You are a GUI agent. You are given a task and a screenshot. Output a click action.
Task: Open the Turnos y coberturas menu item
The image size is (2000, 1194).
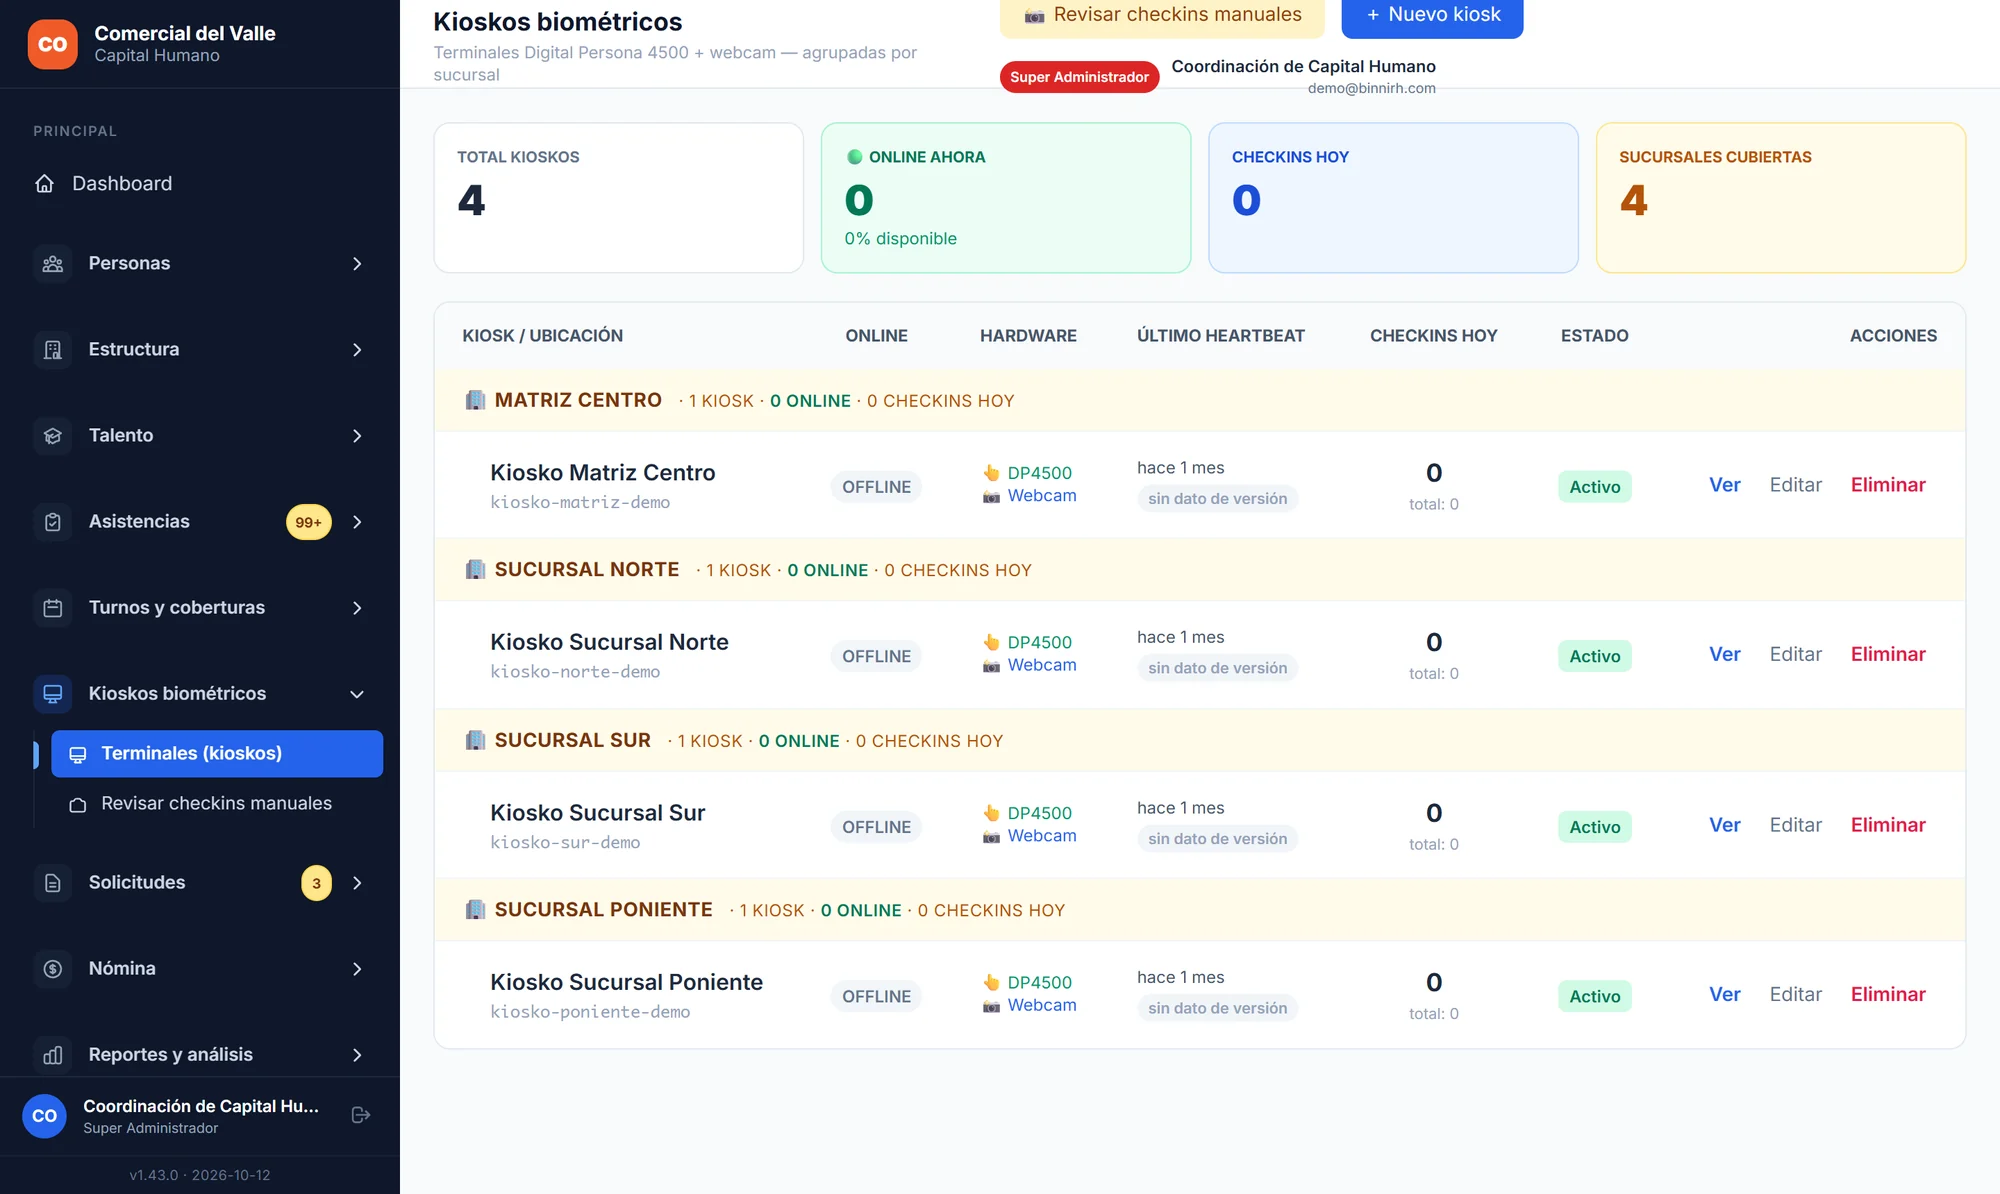click(x=200, y=607)
